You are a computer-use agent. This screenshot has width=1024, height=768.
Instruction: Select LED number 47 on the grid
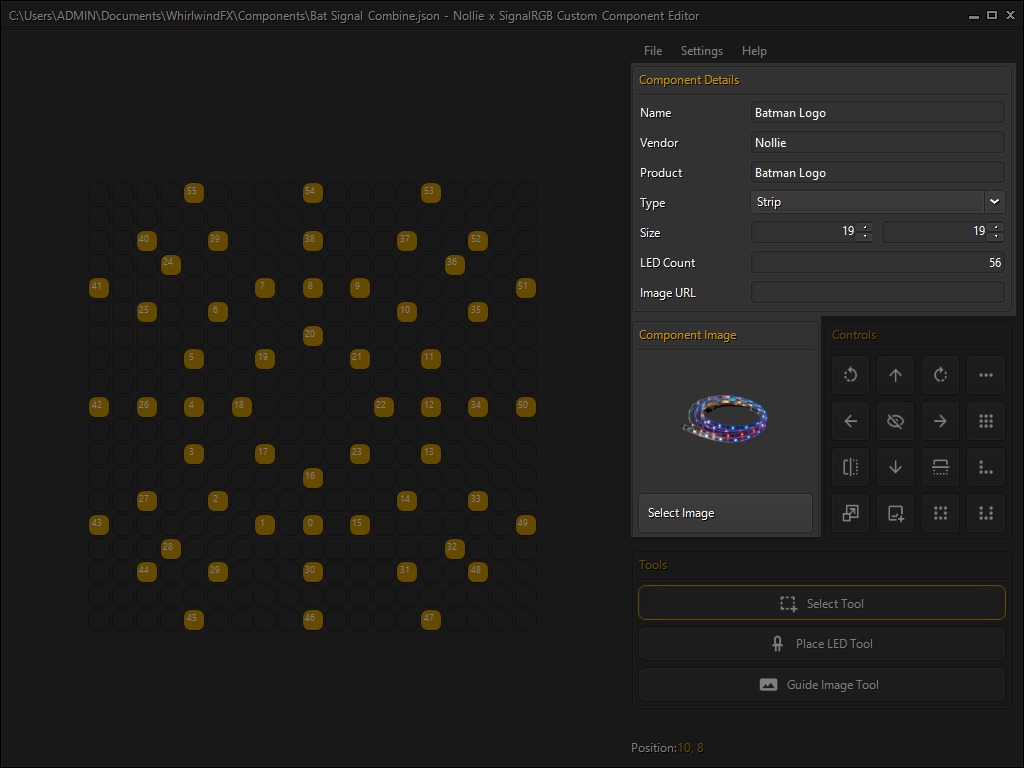click(x=431, y=619)
